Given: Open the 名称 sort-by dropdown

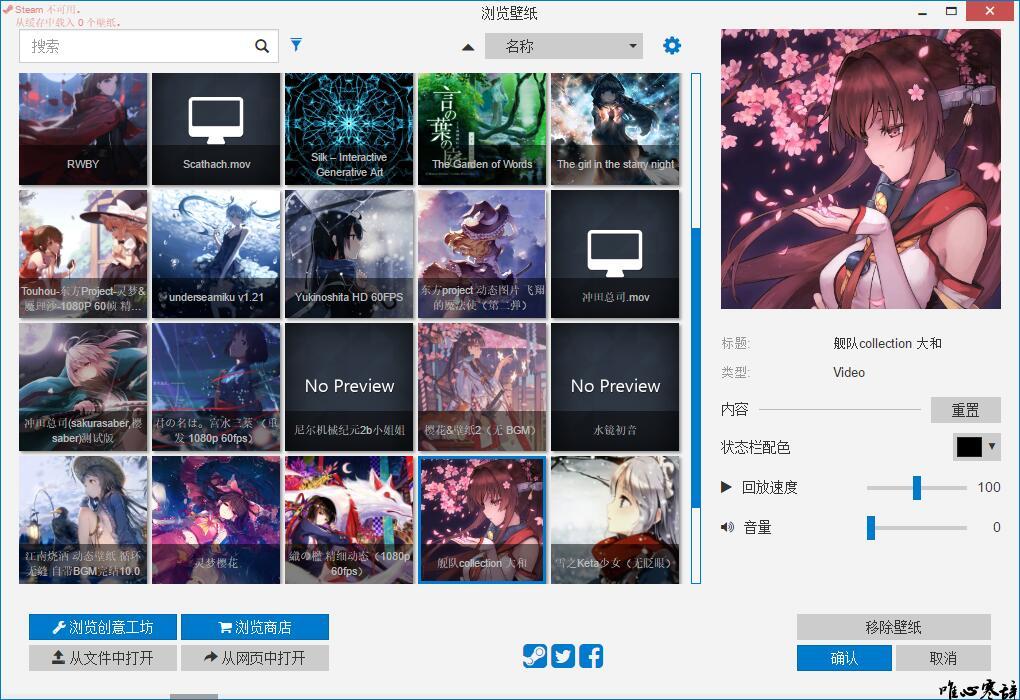Looking at the screenshot, I should 563,46.
